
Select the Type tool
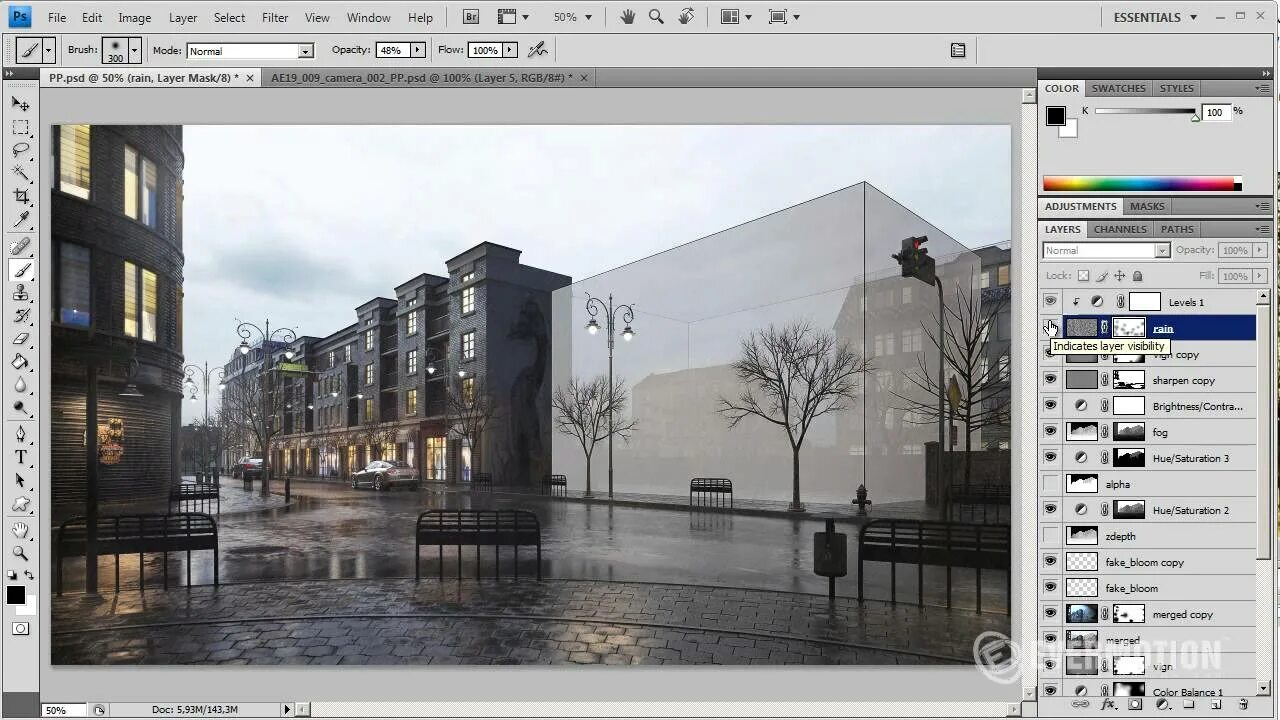[x=21, y=457]
